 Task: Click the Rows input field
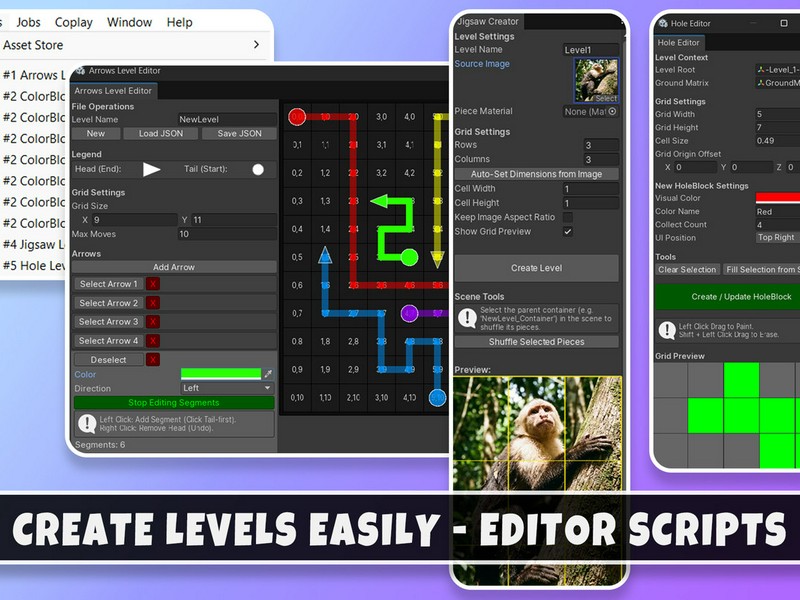601,145
